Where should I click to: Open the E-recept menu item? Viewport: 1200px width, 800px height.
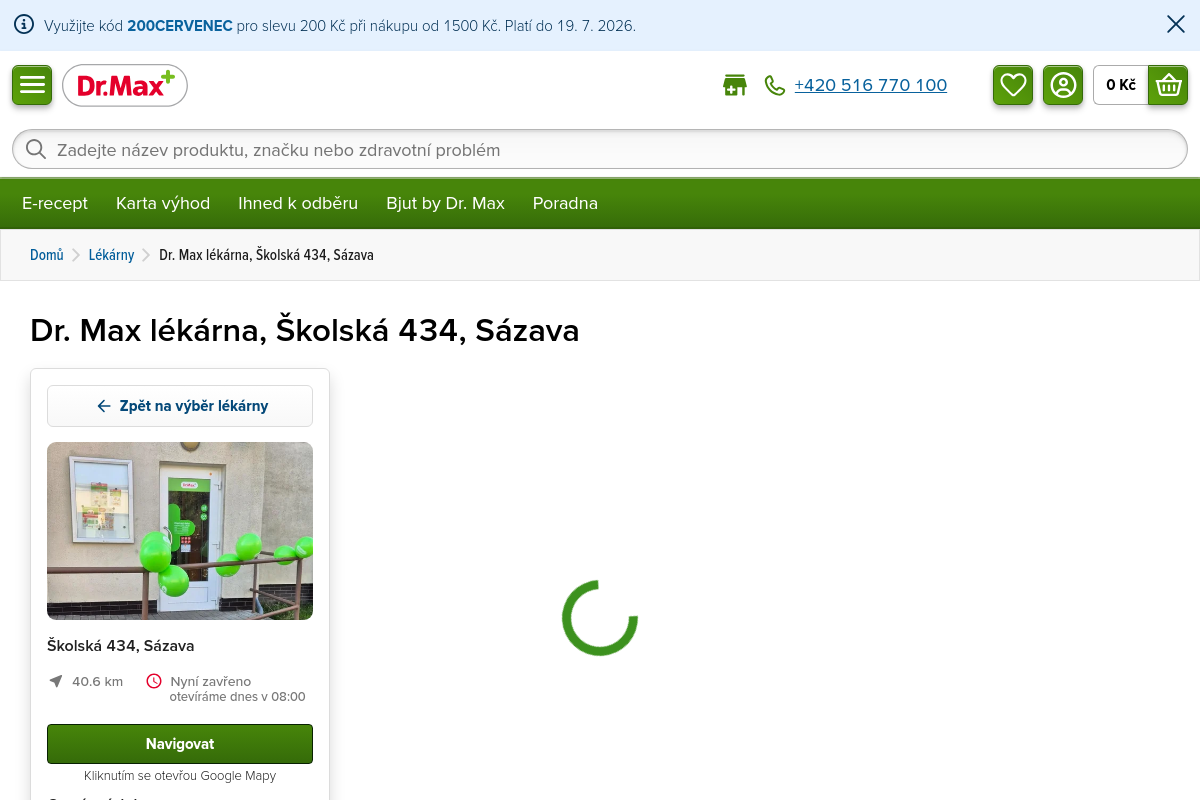pos(55,203)
